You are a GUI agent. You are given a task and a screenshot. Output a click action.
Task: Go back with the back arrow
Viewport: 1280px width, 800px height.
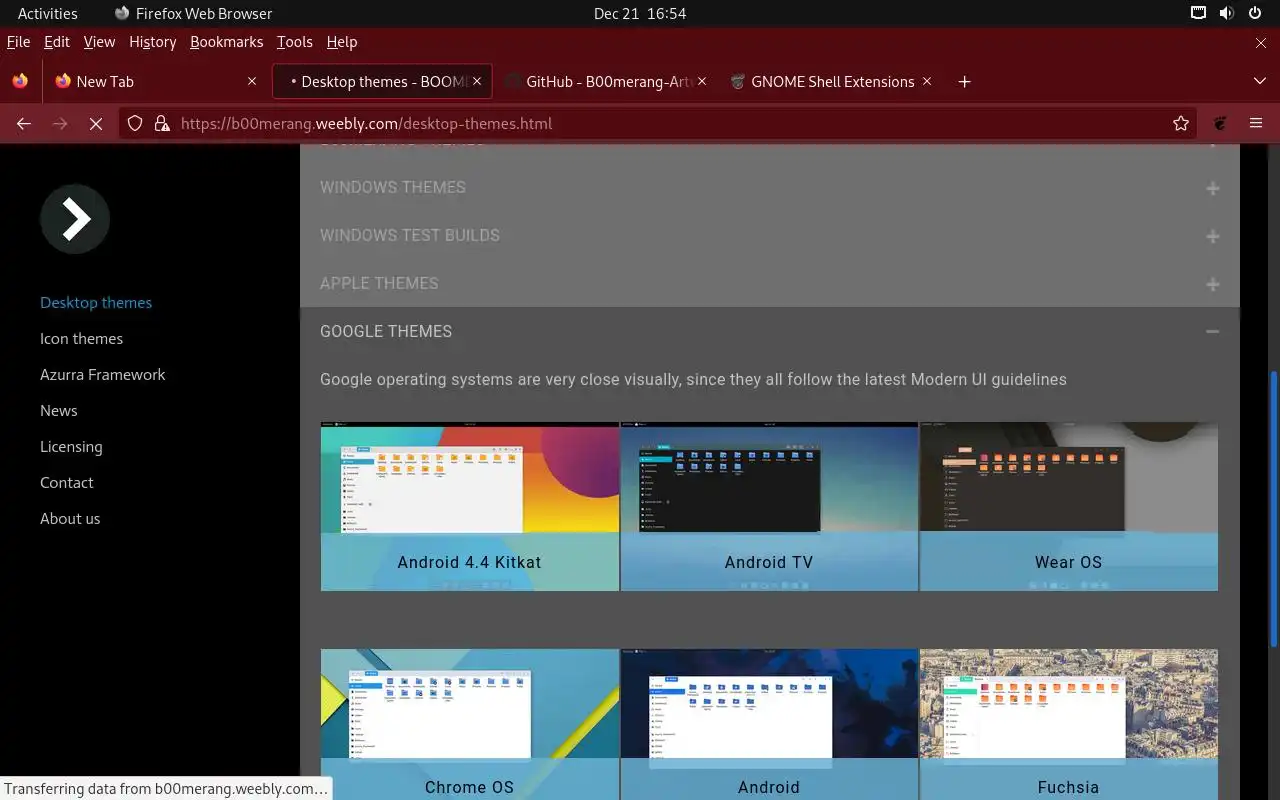point(24,123)
